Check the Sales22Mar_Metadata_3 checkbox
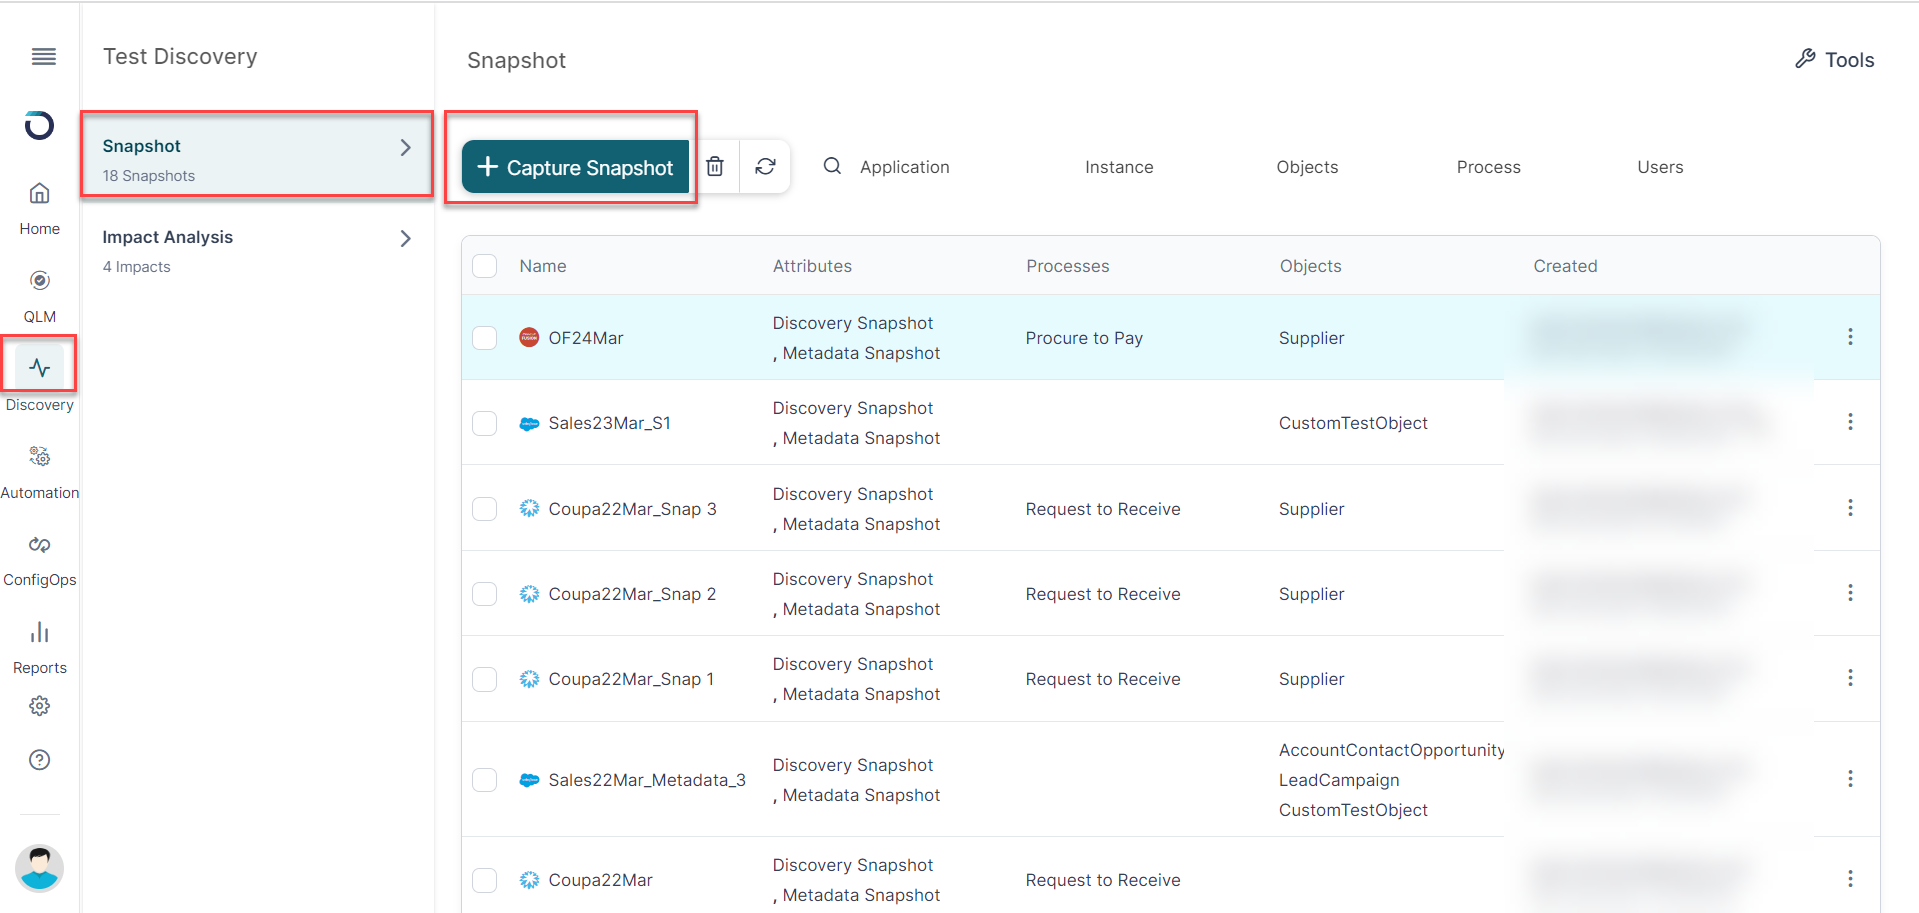 click(x=485, y=780)
